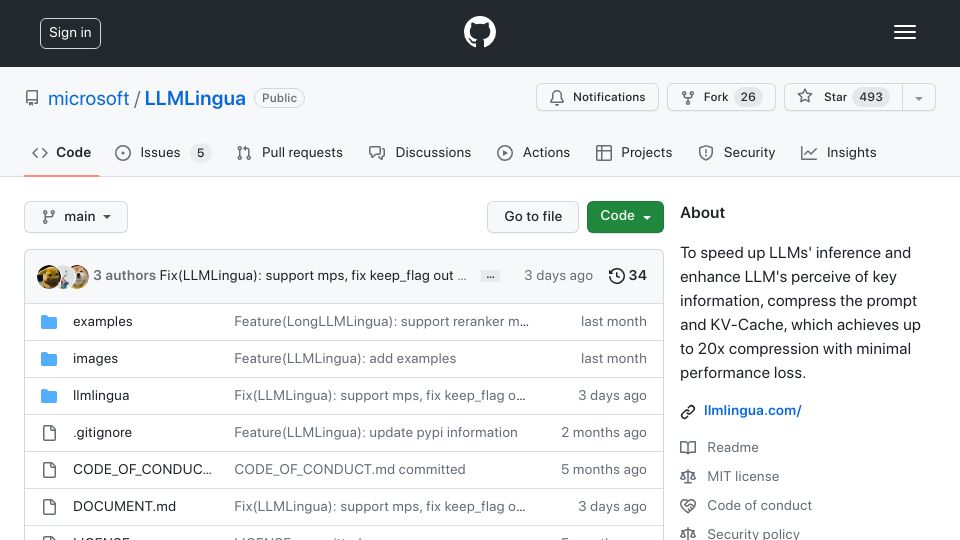The width and height of the screenshot is (960, 540).
Task: Click the Notifications button
Action: pyautogui.click(x=597, y=97)
